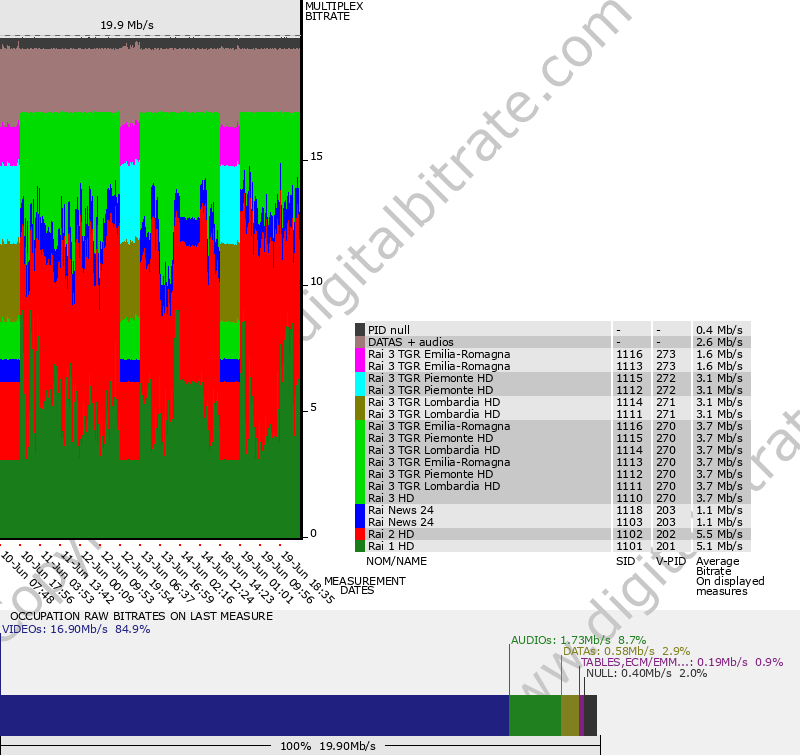Screen dimensions: 800x755
Task: Click V-PID value '201' for Rai 1 HD
Action: (666, 546)
